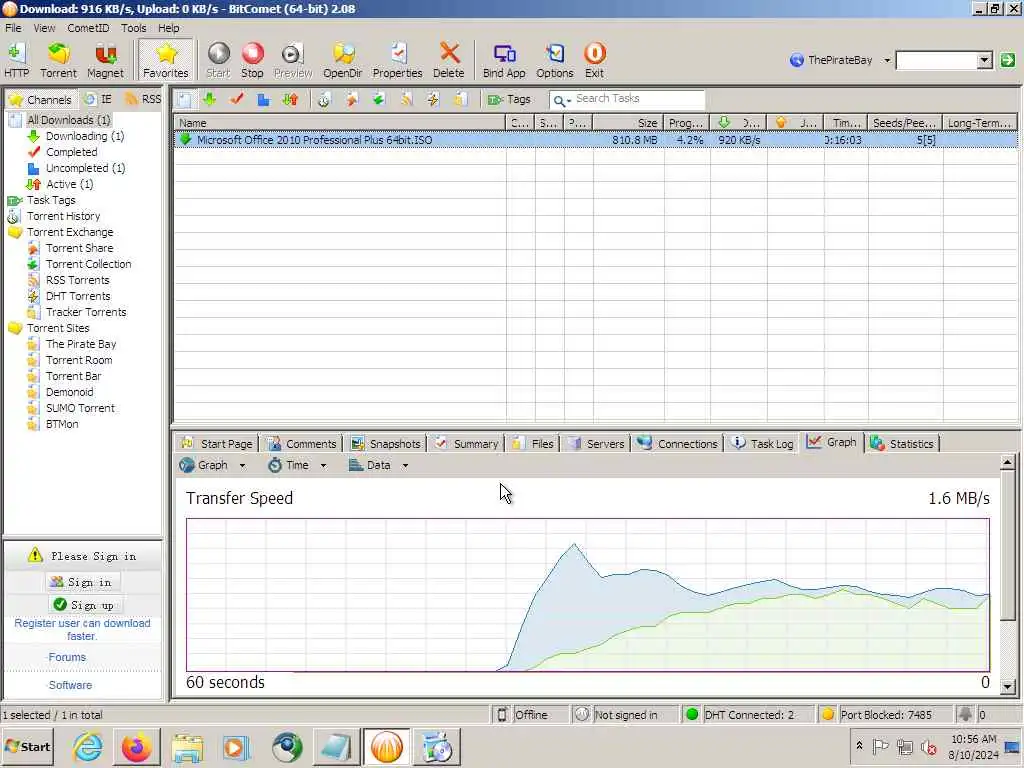The image size is (1024, 768).
Task: Show DHT Torrents lightning icon in toolbar
Action: click(x=433, y=99)
